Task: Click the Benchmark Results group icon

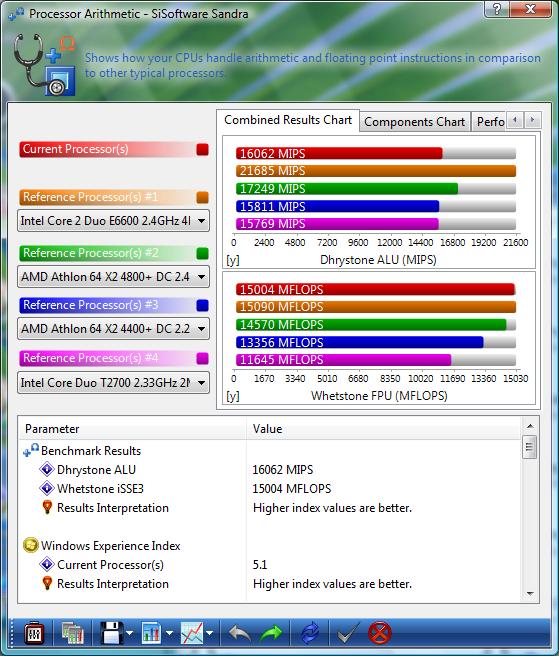Action: point(31,450)
